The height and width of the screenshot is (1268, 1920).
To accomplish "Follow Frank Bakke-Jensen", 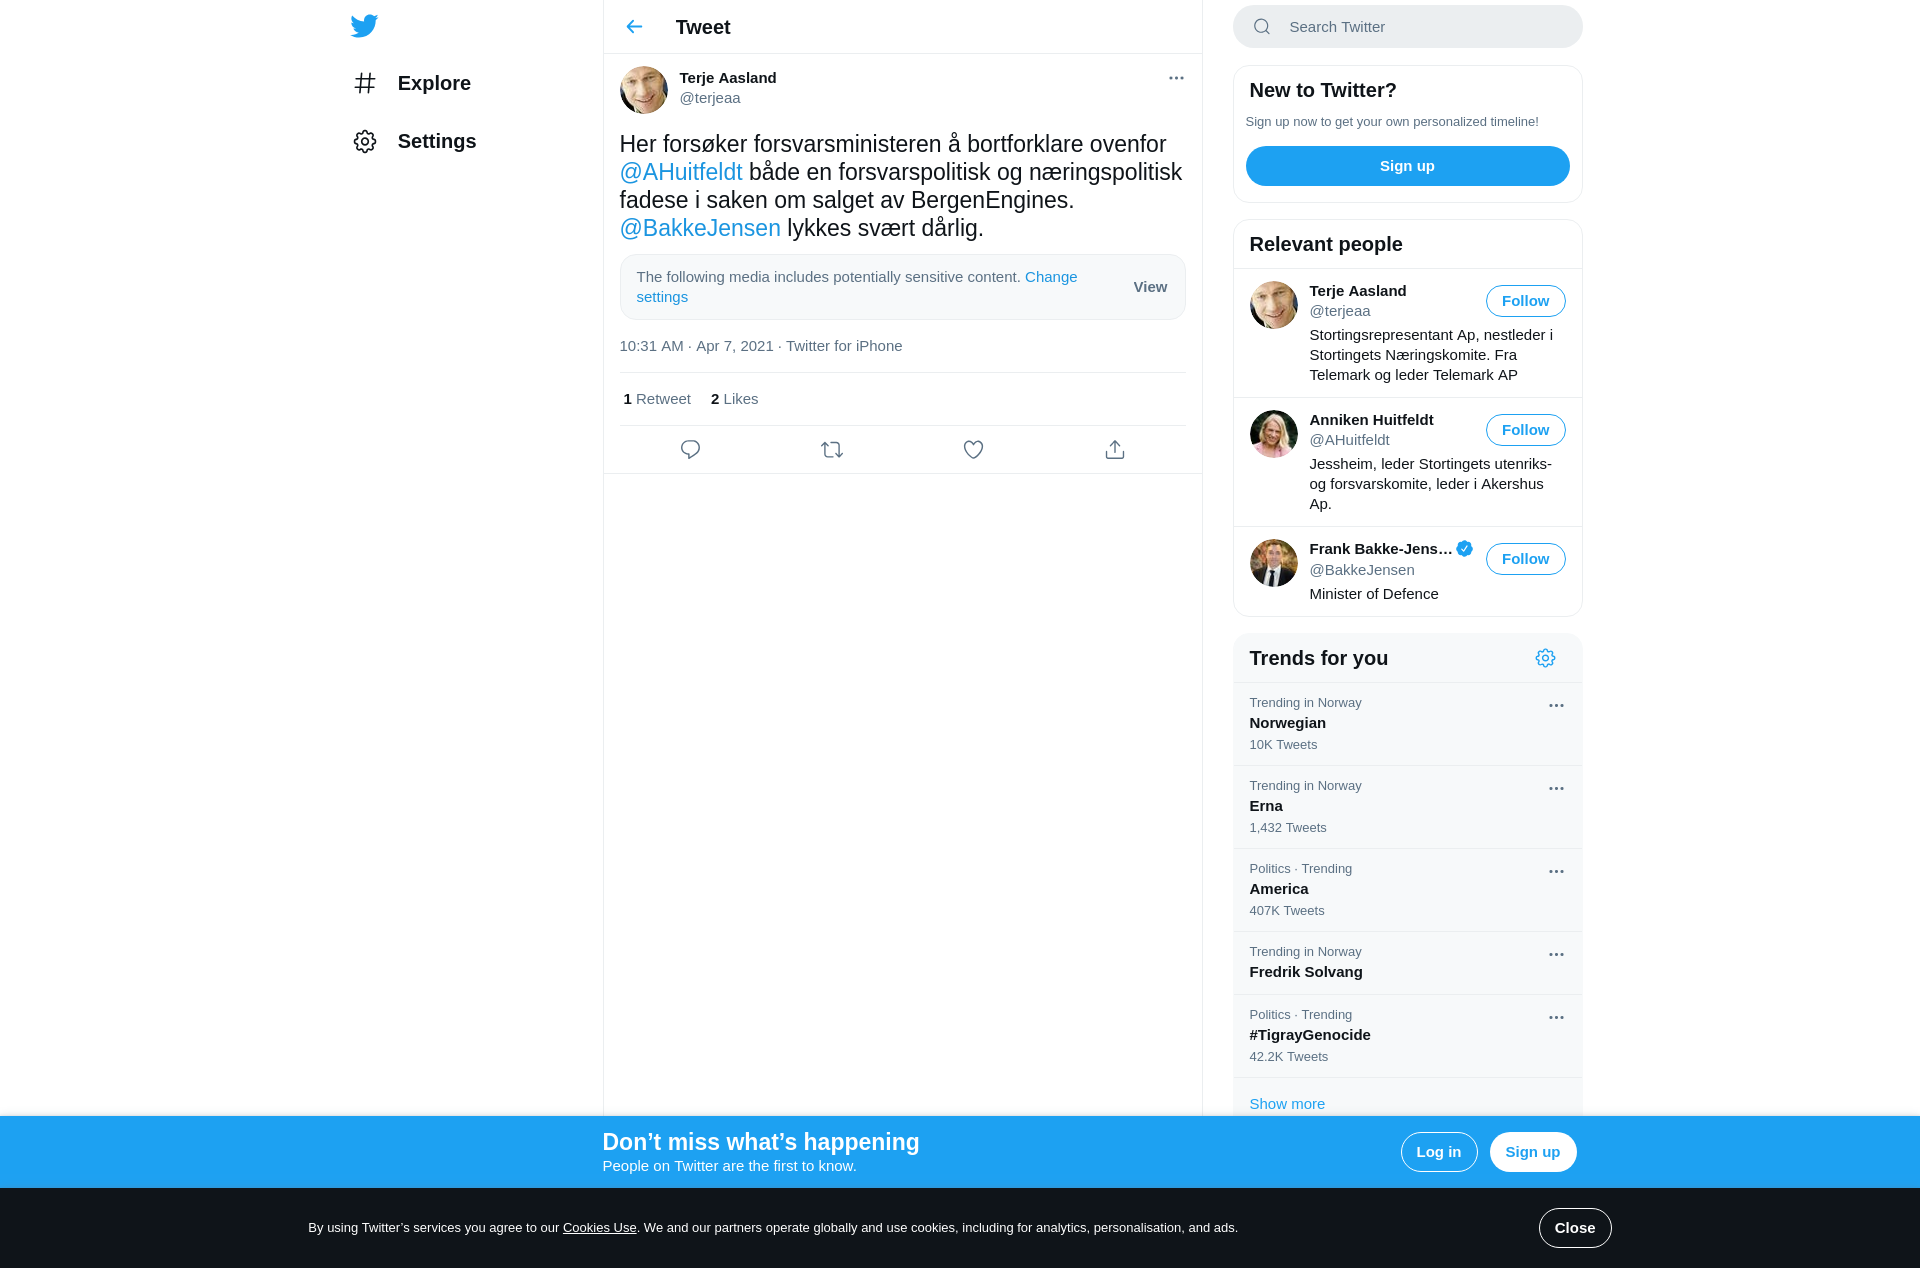I will point(1525,559).
